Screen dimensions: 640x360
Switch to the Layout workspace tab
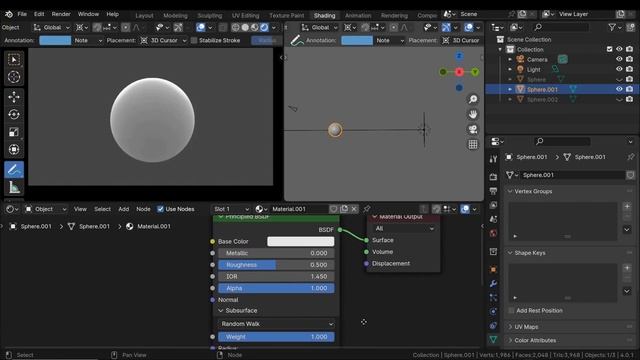(x=144, y=16)
